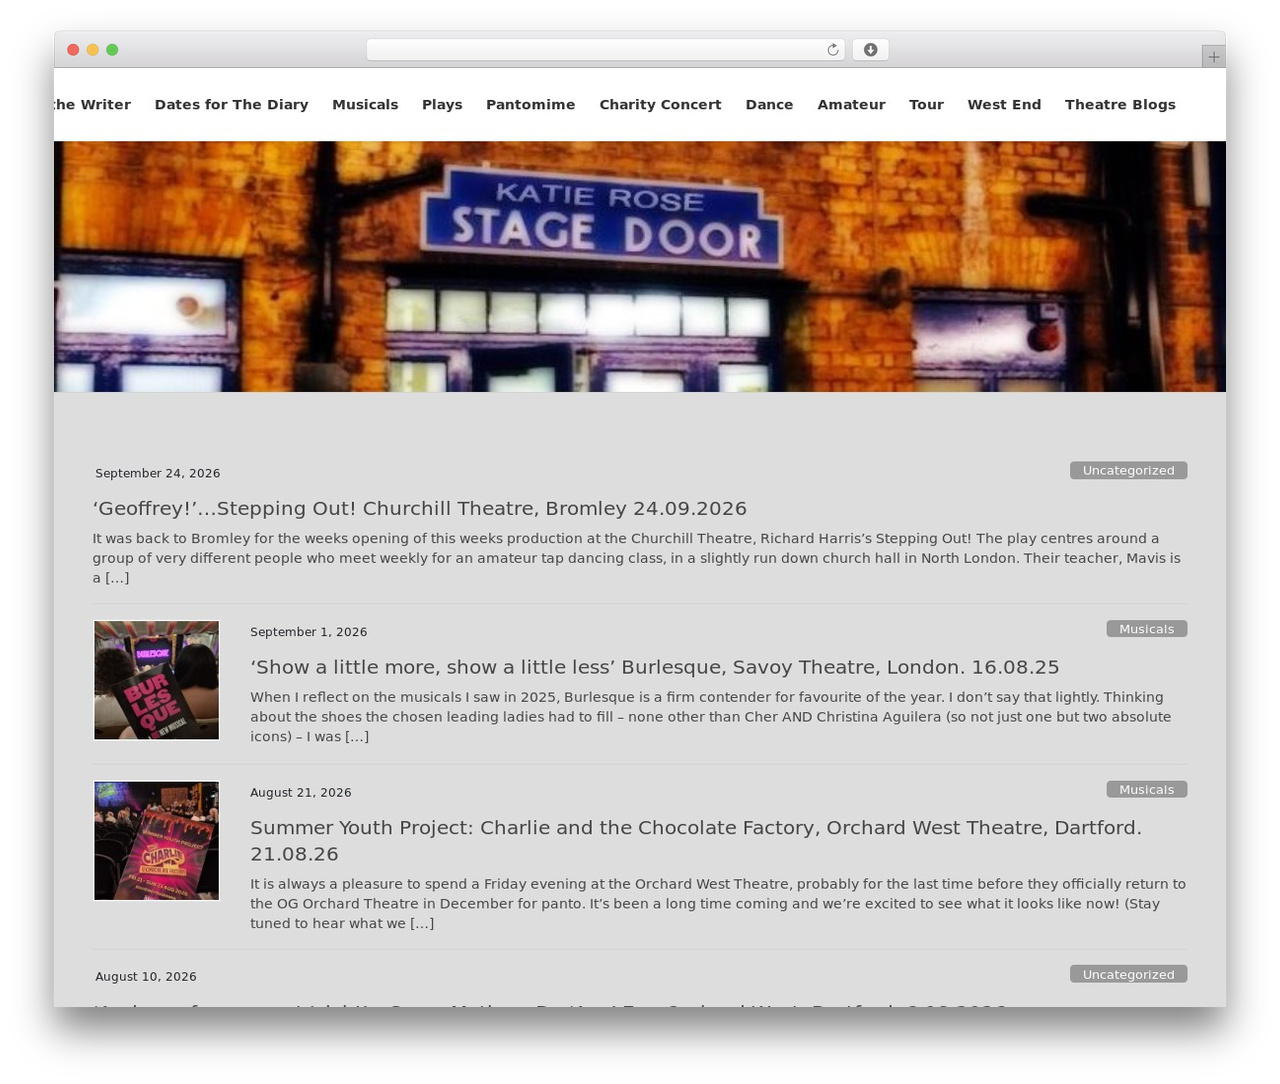Open the Tour menu item
Image resolution: width=1280 pixels, height=1084 pixels.
coord(926,104)
